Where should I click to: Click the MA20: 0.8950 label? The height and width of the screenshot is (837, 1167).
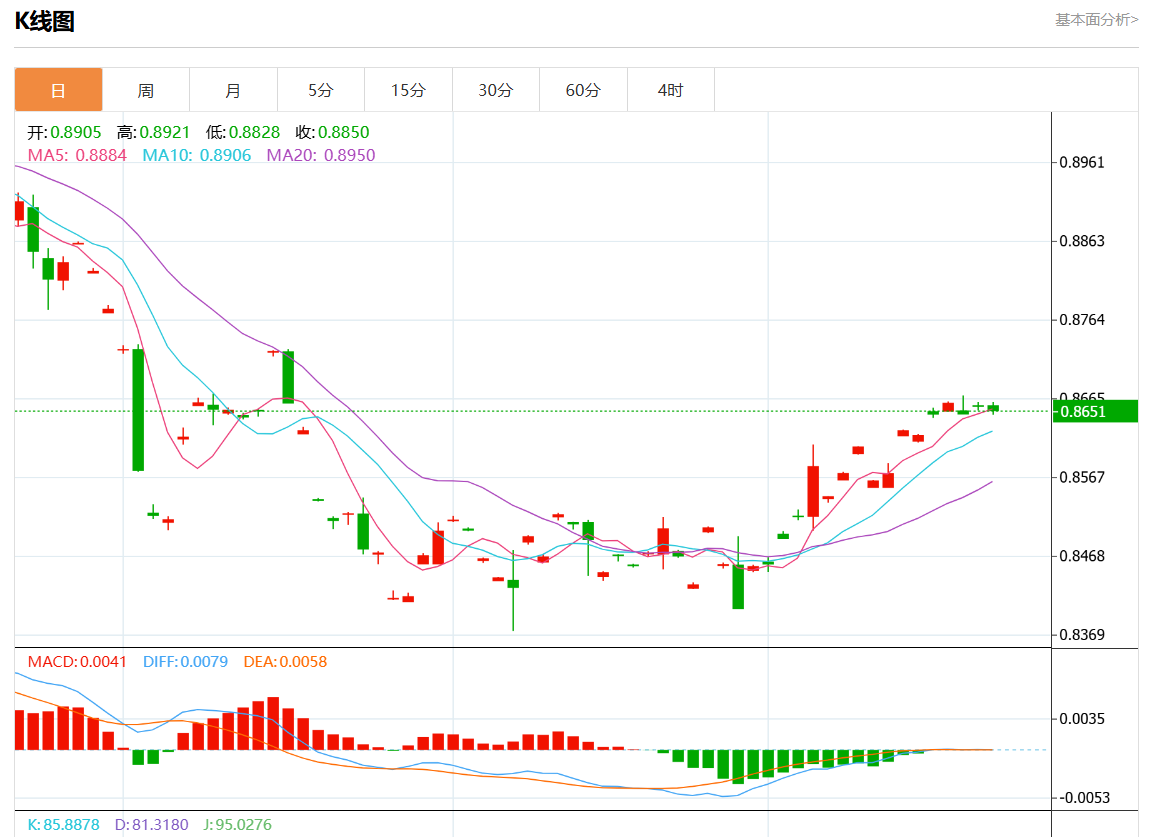[x=321, y=155]
